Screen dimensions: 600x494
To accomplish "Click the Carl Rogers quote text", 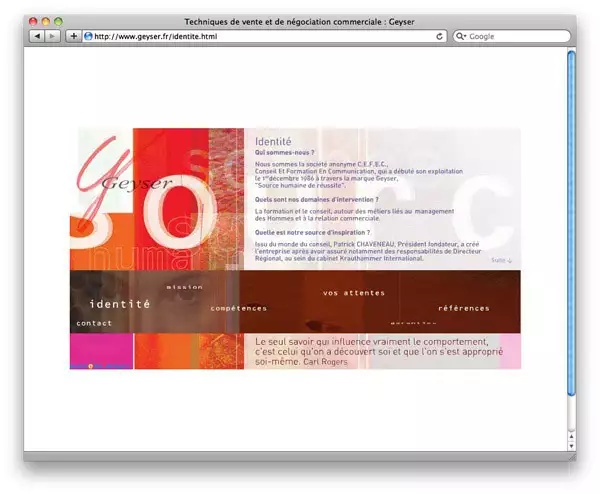I will click(x=379, y=352).
